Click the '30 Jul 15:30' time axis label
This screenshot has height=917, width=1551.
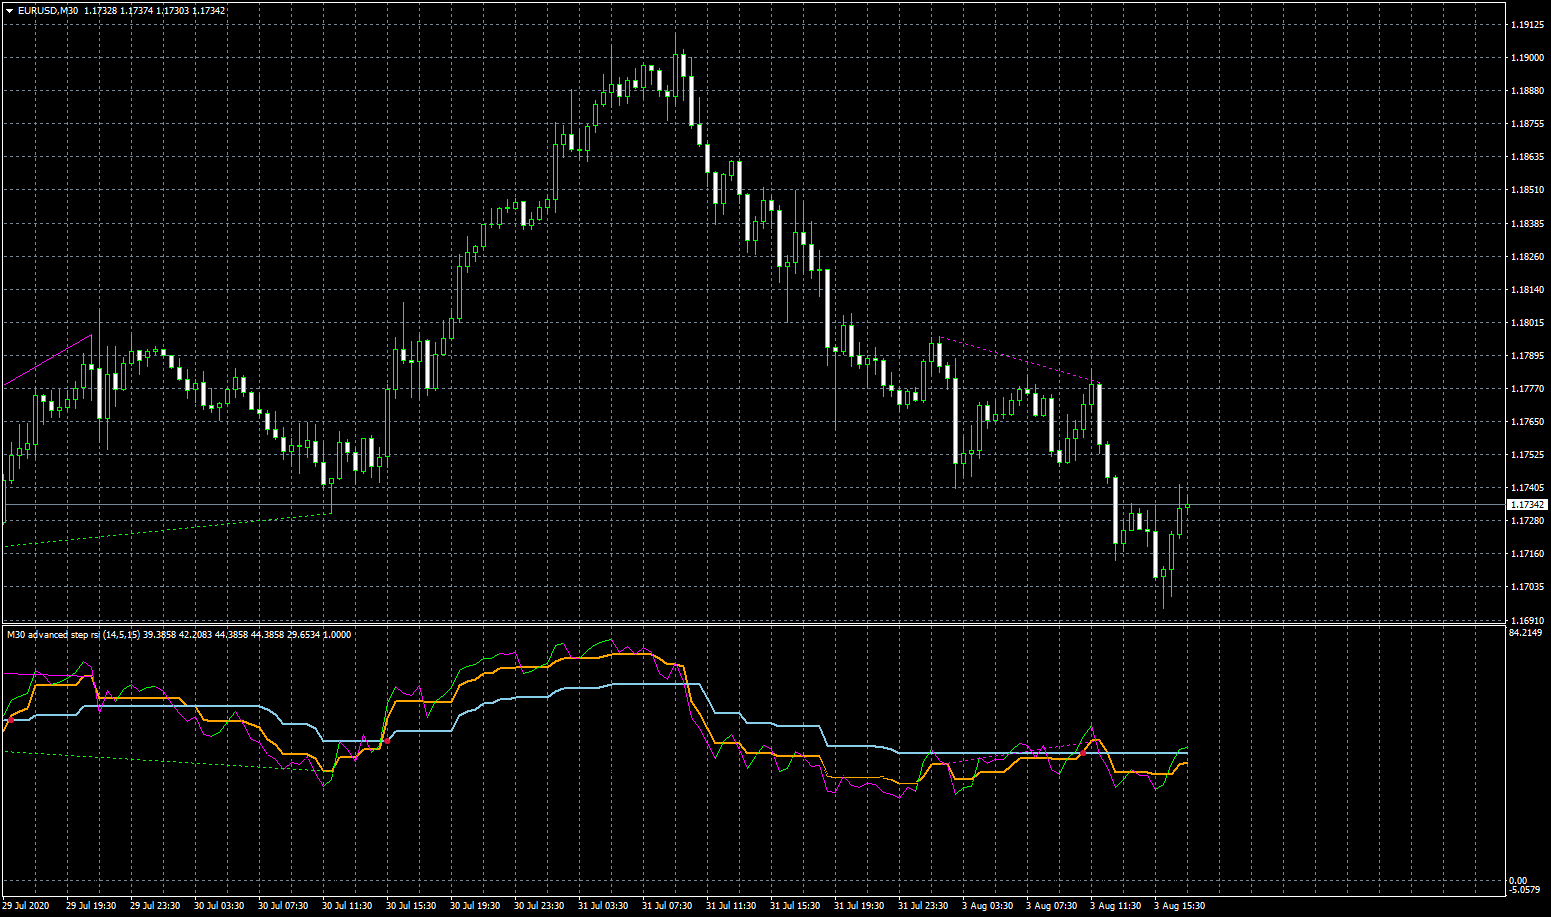(x=411, y=906)
